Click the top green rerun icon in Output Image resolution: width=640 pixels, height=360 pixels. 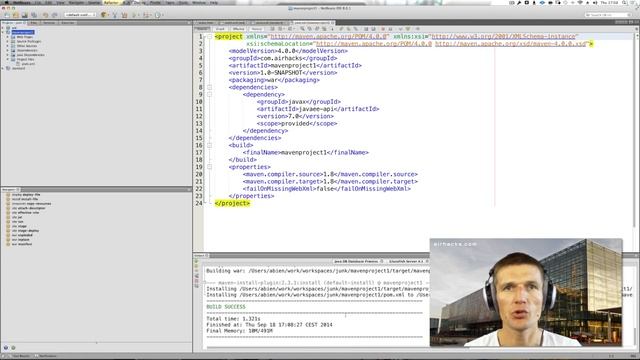(197, 261)
